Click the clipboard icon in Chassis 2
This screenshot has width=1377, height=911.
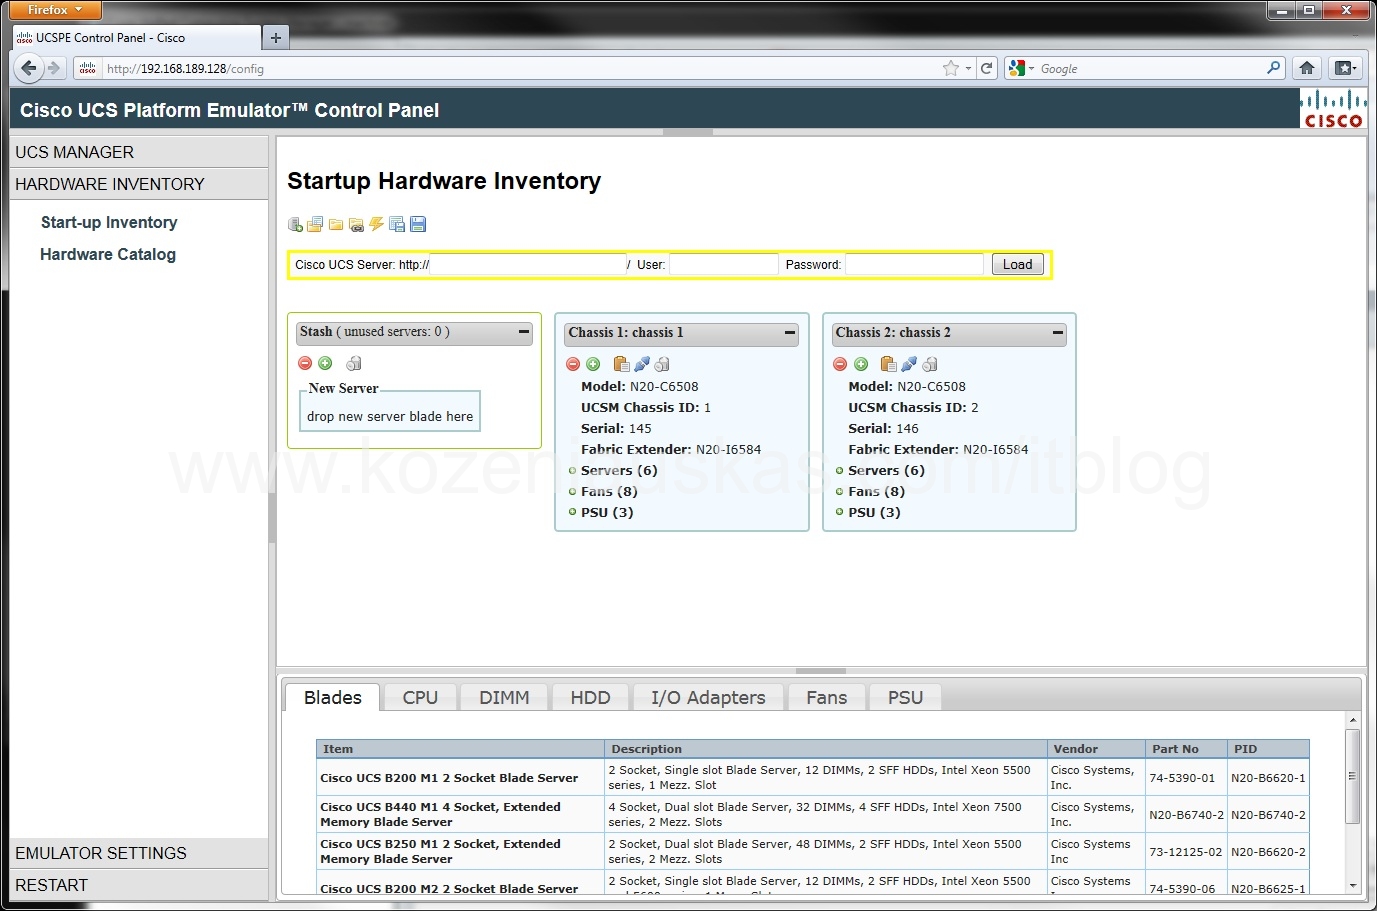(888, 364)
